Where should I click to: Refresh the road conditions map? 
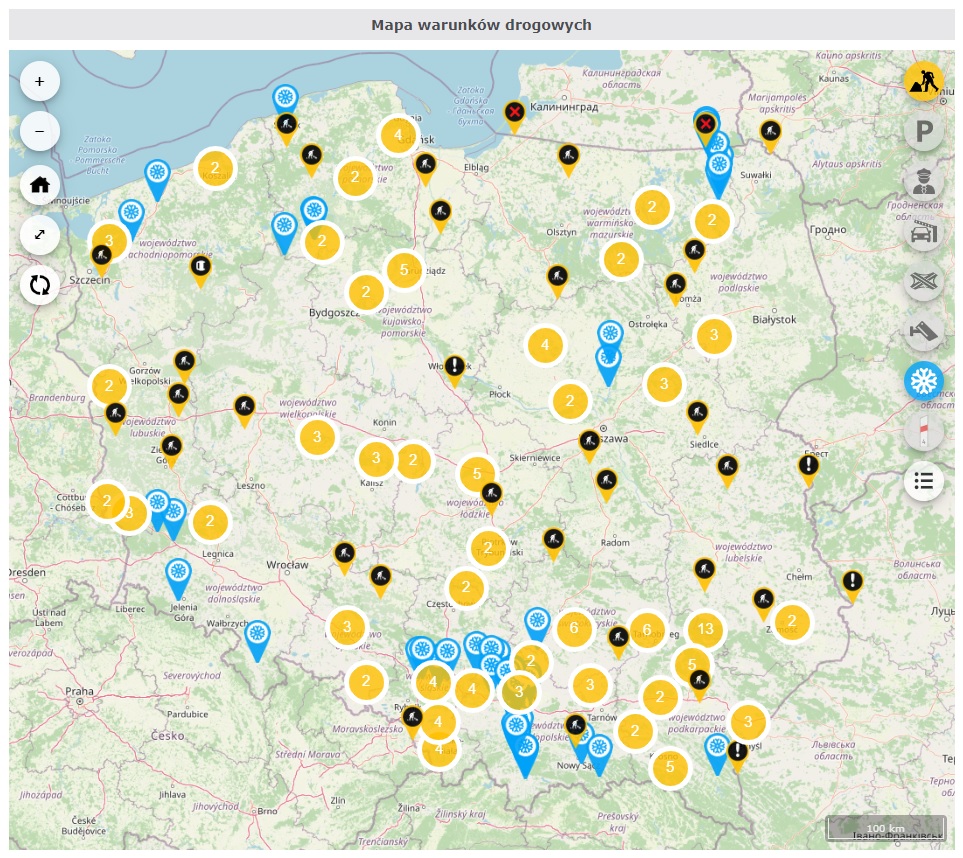[40, 285]
